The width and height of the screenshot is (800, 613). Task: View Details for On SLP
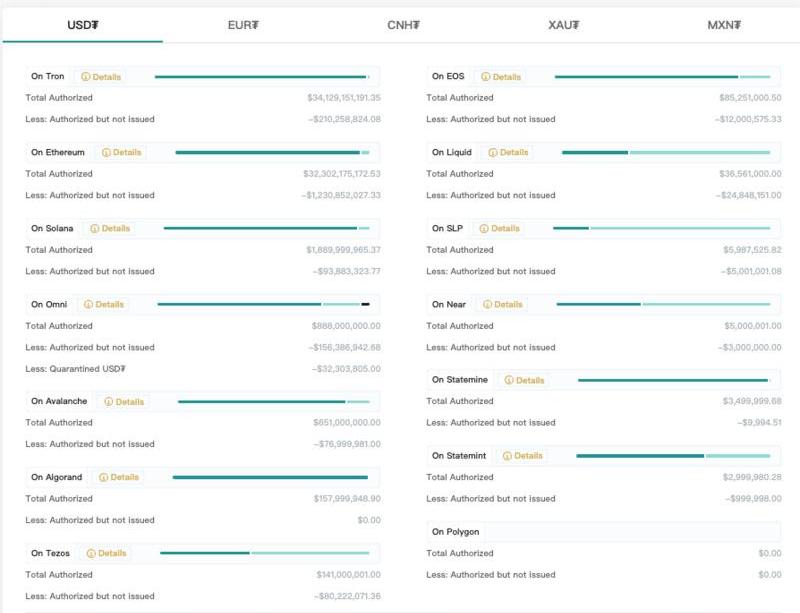[500, 229]
